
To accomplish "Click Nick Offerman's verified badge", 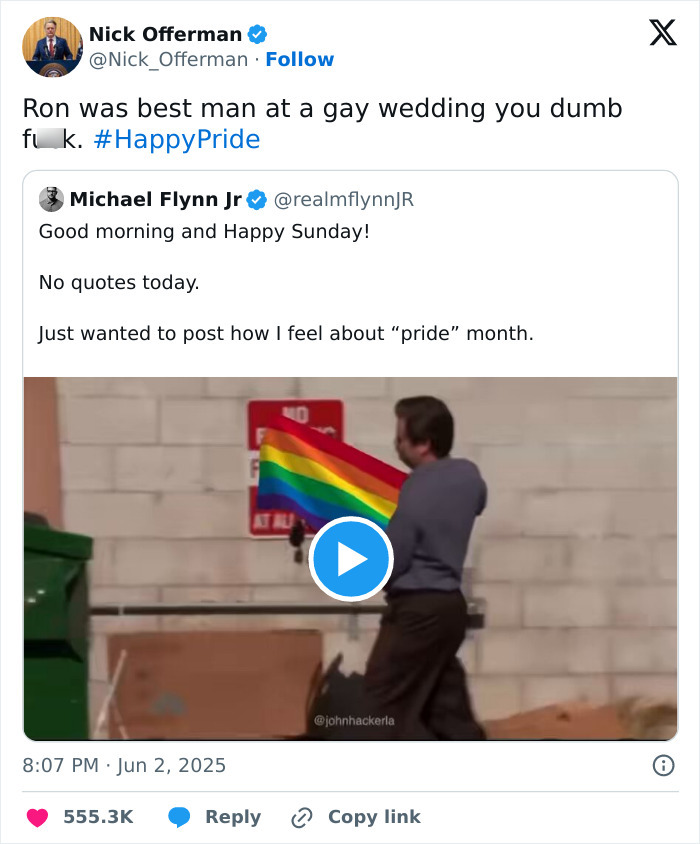I will (x=258, y=34).
